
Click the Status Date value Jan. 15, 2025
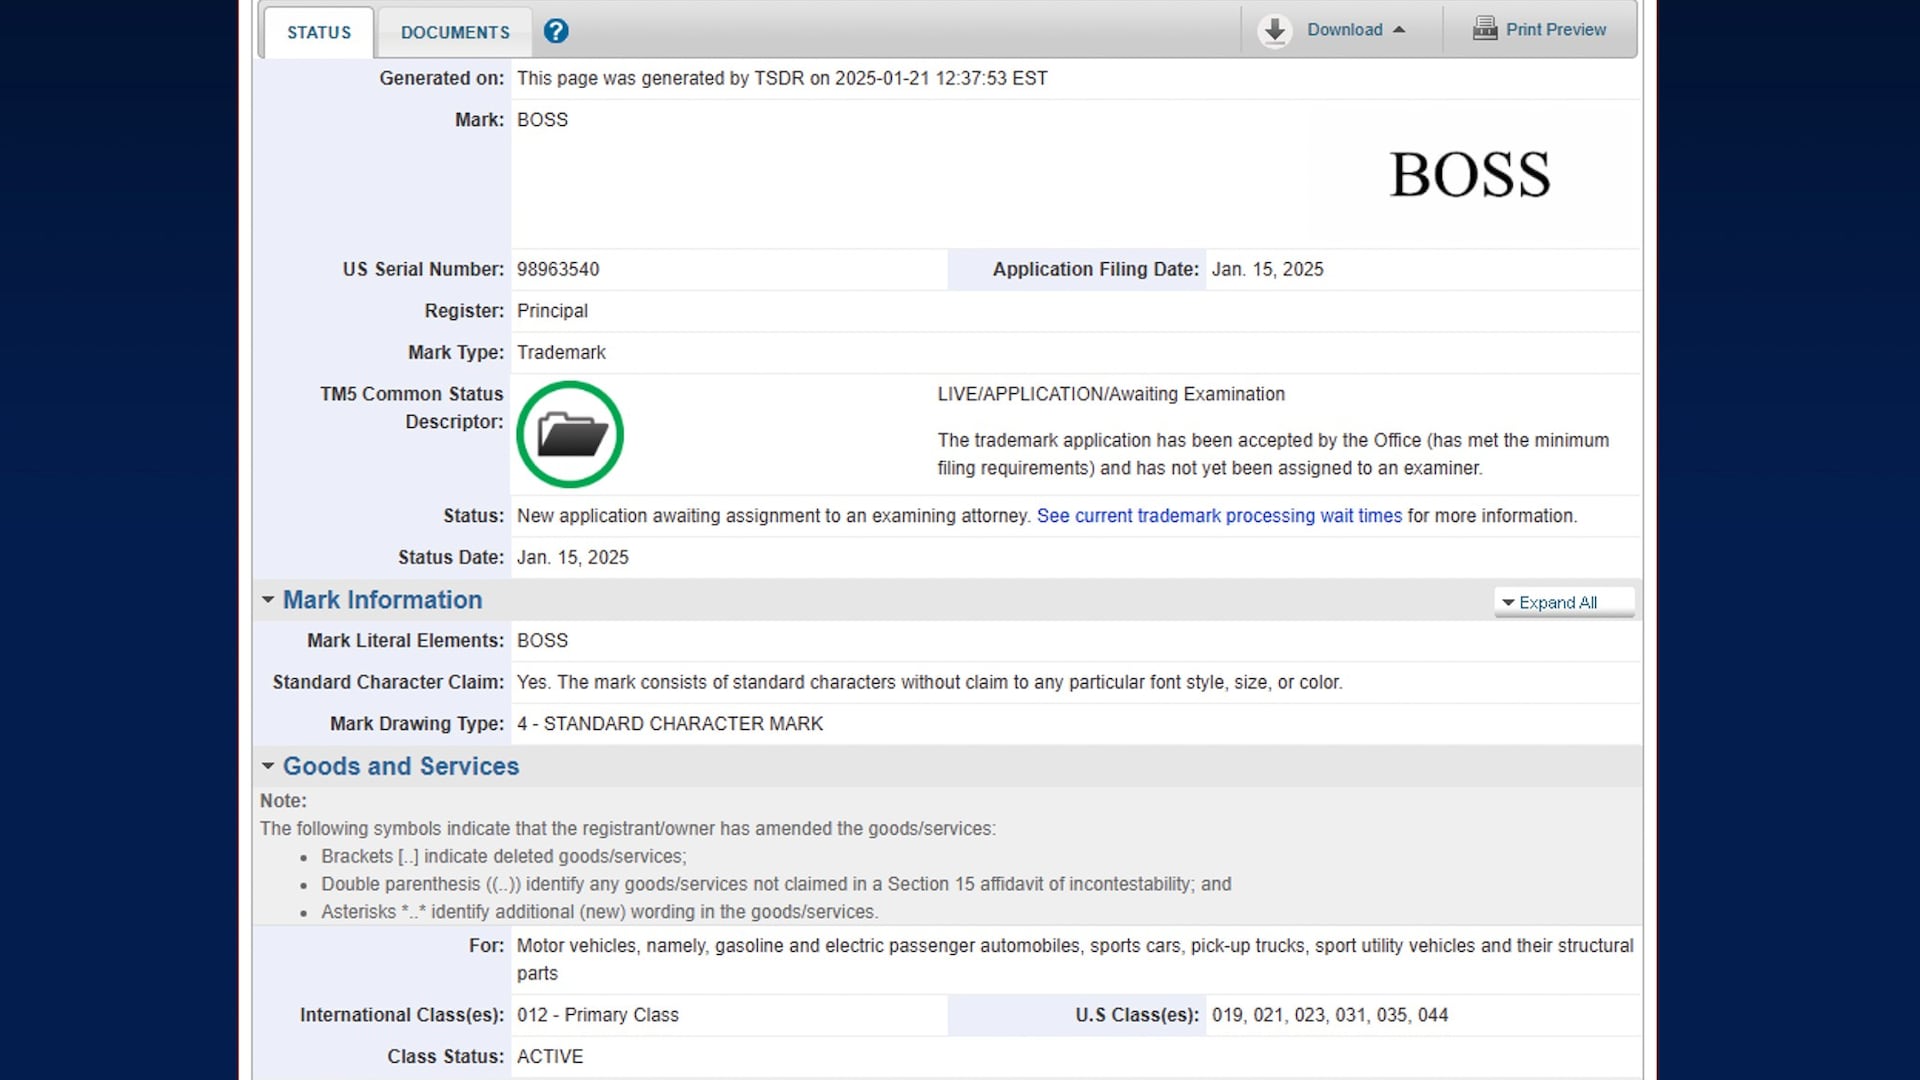pos(573,557)
